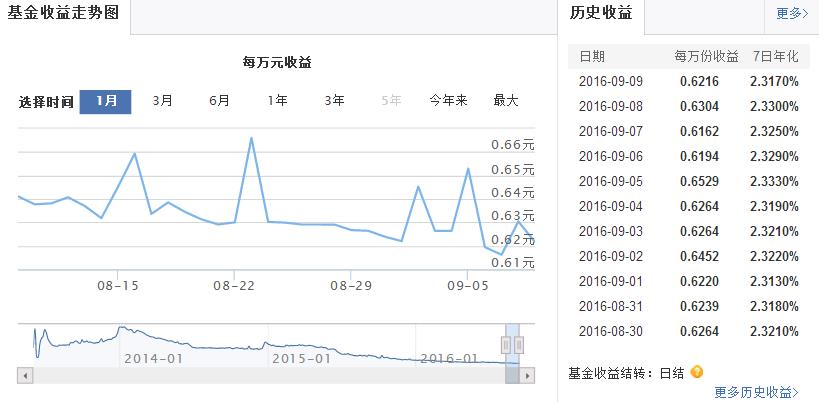Screen dimensions: 819x402
Task: Click the 09-05 x-axis label
Action: [x=467, y=286]
